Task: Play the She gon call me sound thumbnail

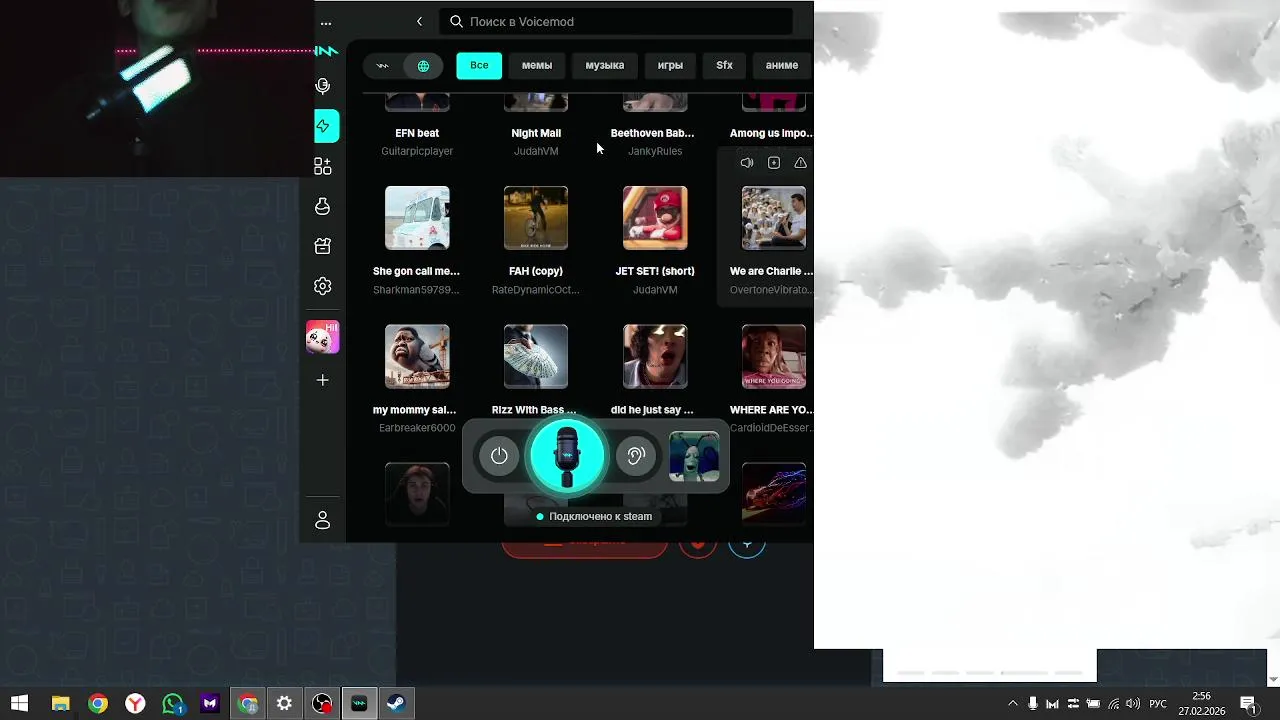Action: click(417, 218)
